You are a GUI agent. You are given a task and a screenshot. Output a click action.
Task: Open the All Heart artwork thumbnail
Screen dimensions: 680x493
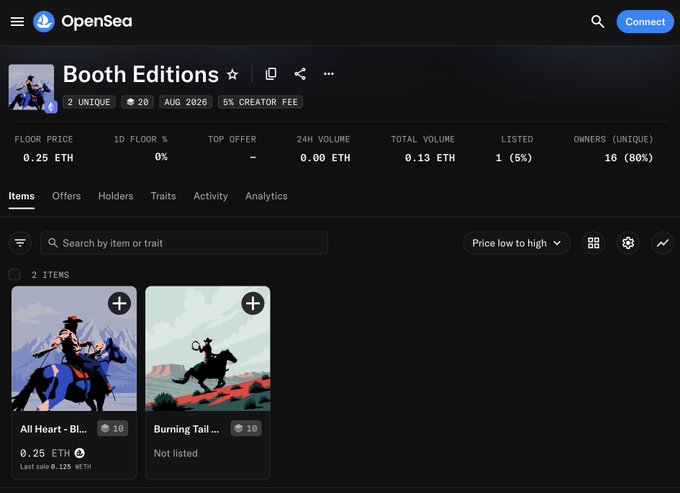[74, 349]
